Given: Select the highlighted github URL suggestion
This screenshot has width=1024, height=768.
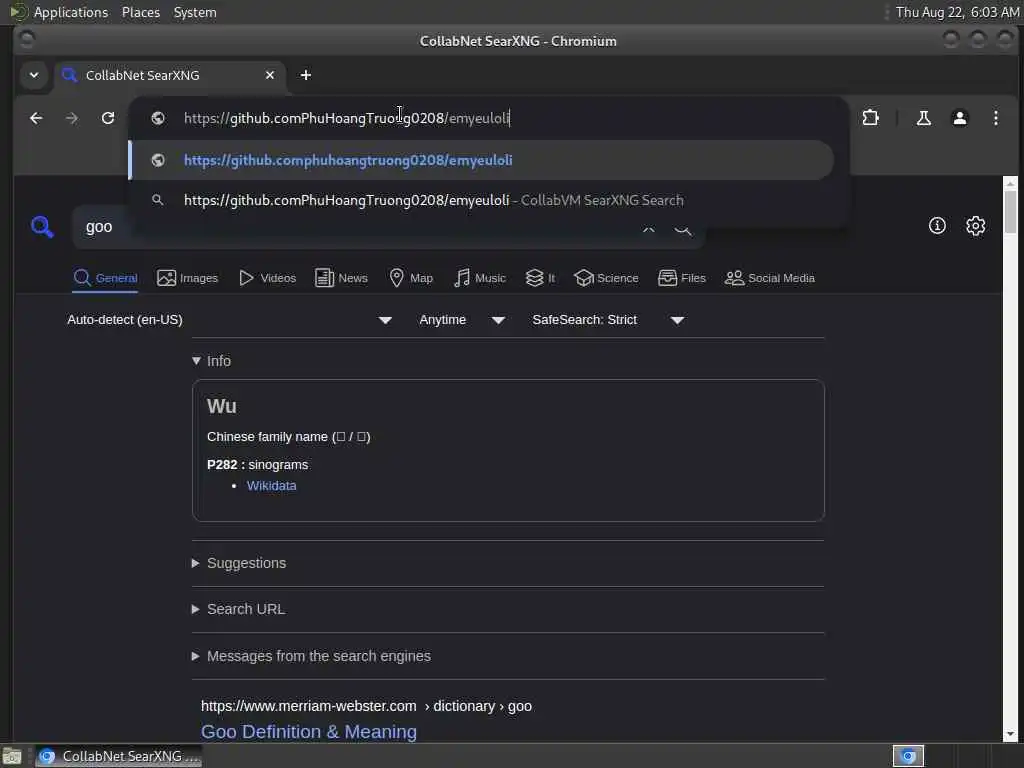Looking at the screenshot, I should (481, 160).
